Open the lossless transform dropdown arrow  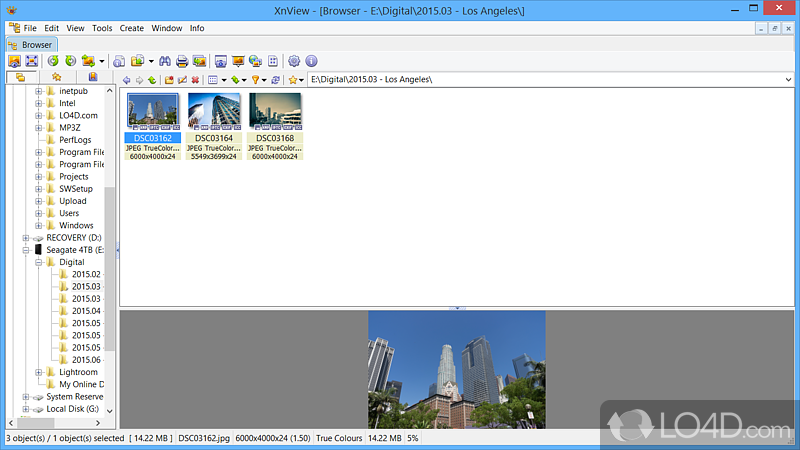pos(102,62)
